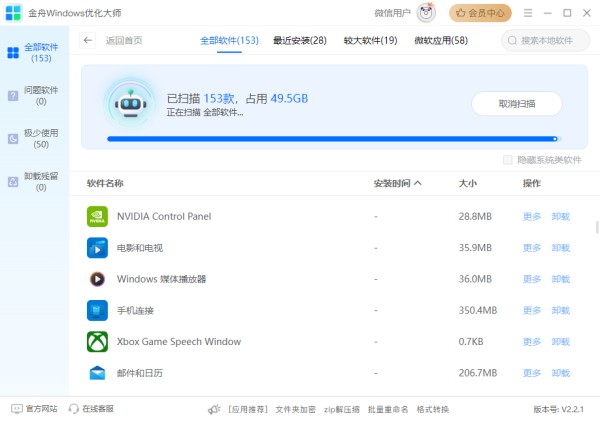The height and width of the screenshot is (422, 600).
Task: Go back with the arrow button
Action: pyautogui.click(x=88, y=40)
